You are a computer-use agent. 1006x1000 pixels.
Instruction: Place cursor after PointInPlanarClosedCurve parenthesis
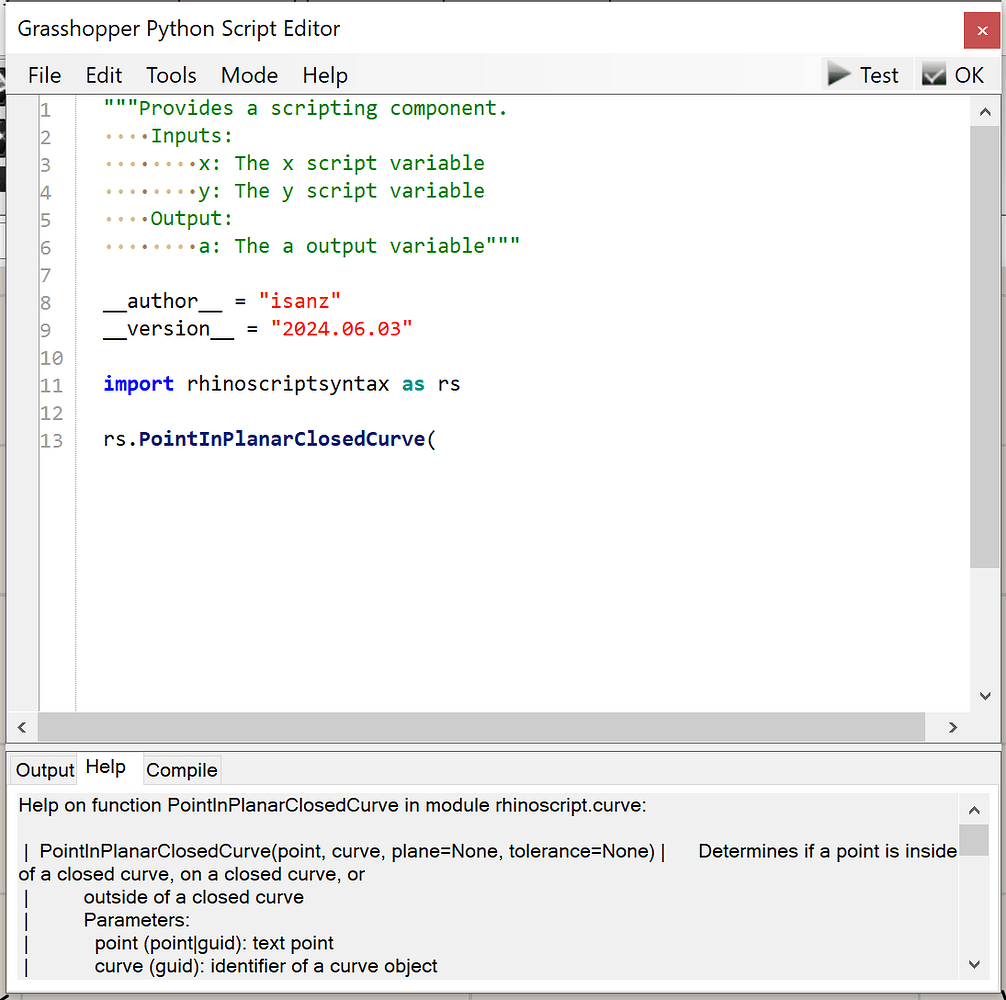click(x=440, y=440)
